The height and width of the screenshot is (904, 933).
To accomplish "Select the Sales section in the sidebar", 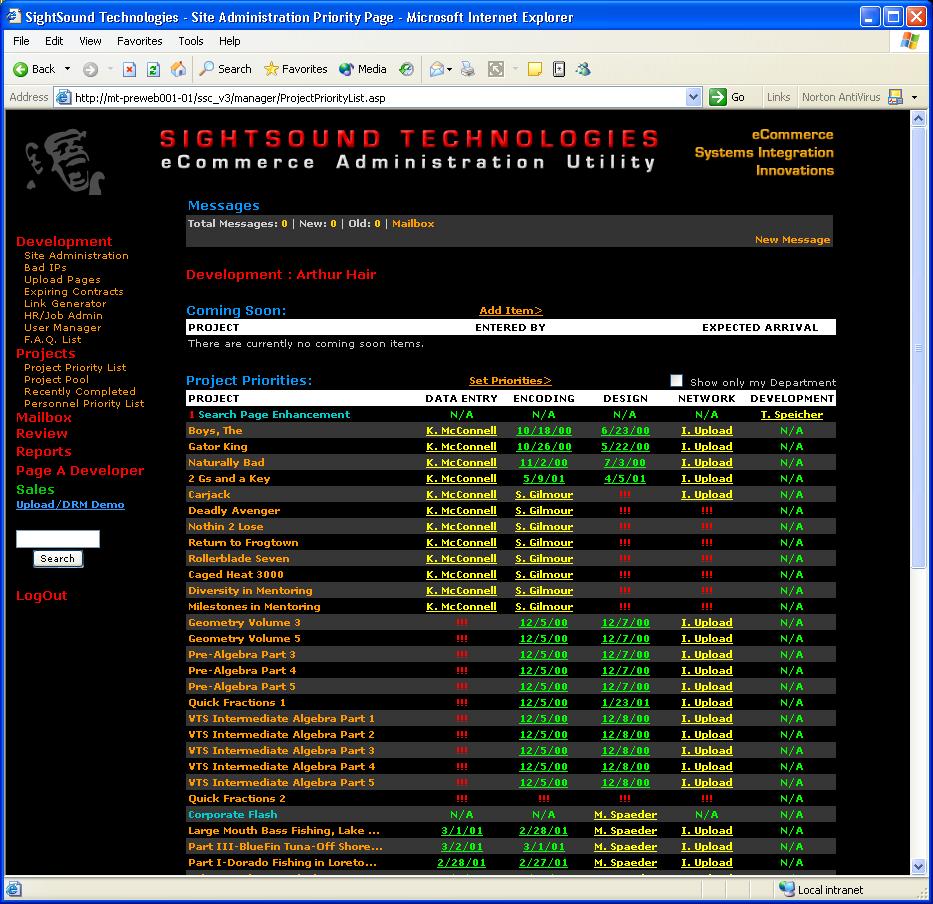I will [35, 490].
